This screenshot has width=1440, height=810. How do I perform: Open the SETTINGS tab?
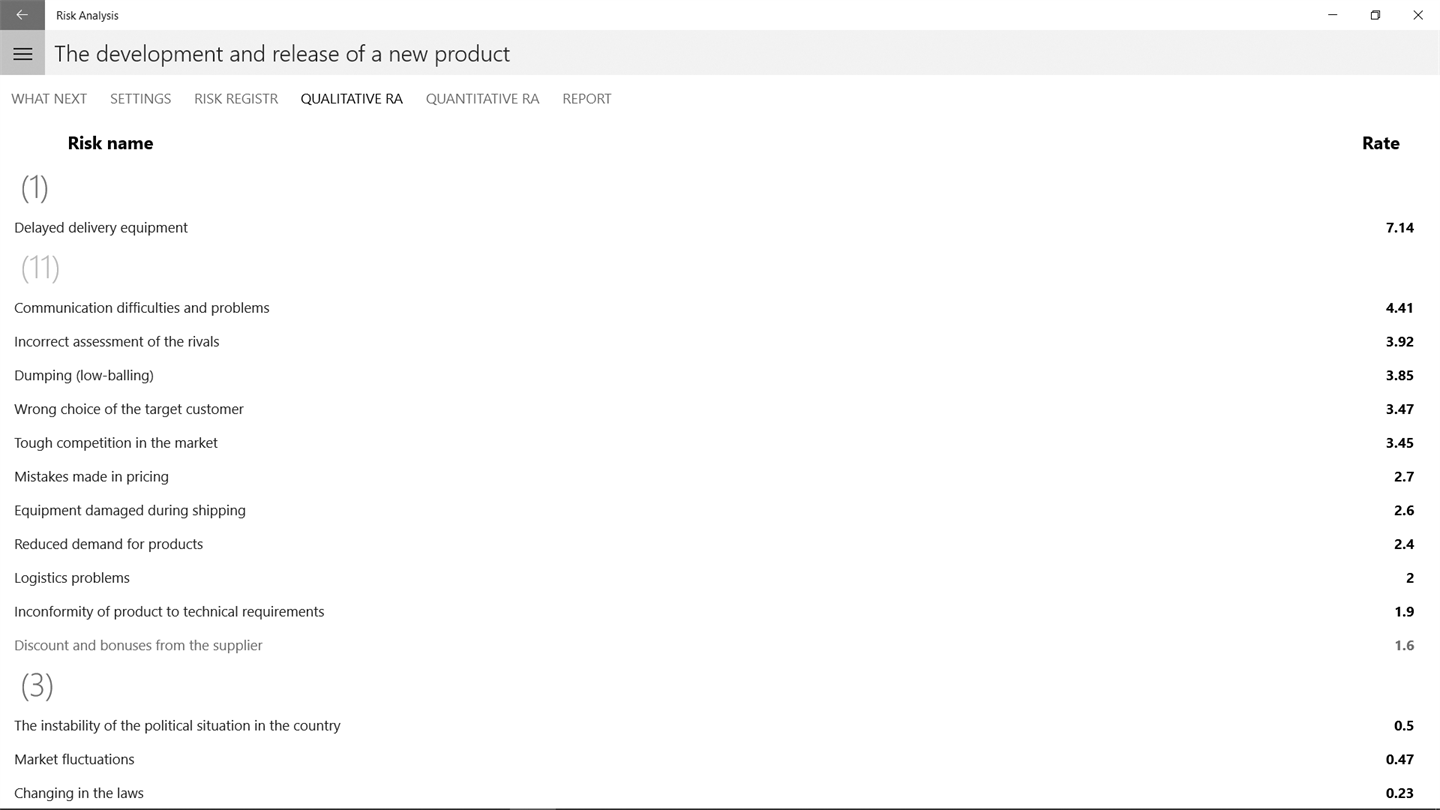coord(140,99)
